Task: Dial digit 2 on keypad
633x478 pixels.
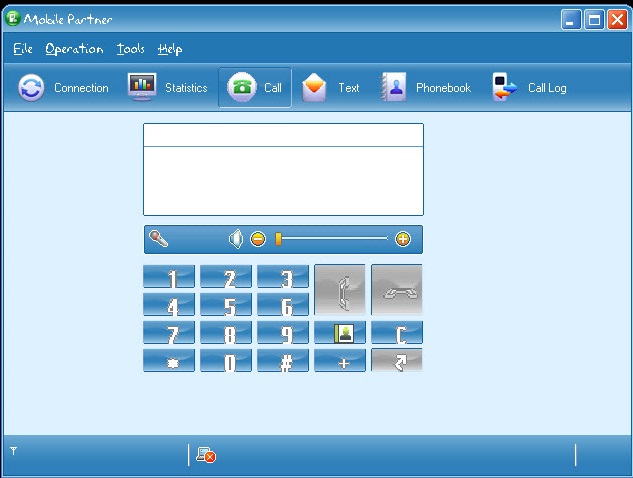Action: coord(226,277)
